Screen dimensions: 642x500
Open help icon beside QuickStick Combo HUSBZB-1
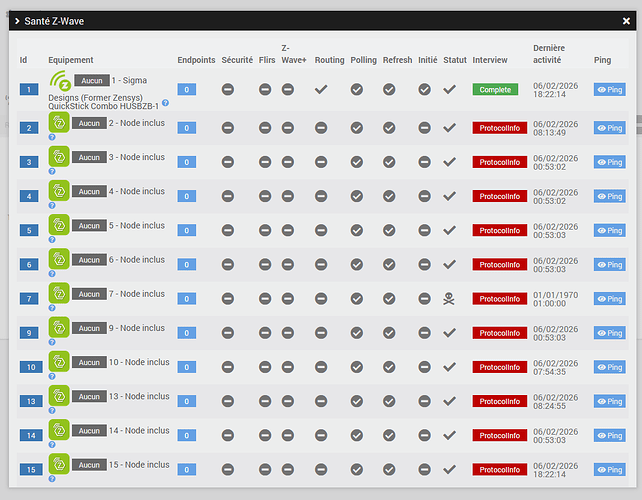pyautogui.click(x=165, y=103)
